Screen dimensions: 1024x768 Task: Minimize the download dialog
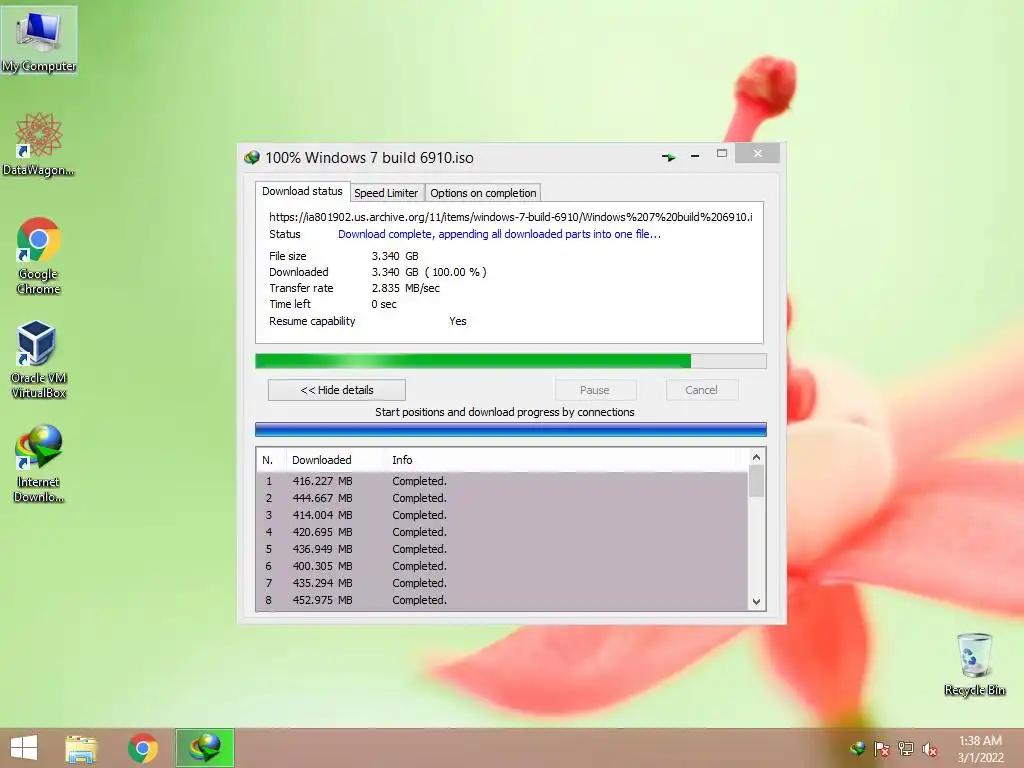click(x=695, y=155)
